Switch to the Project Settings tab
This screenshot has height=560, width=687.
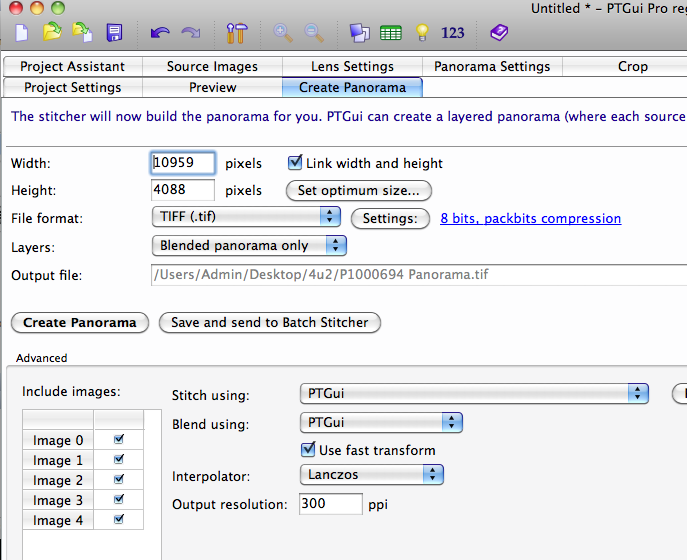click(x=73, y=88)
